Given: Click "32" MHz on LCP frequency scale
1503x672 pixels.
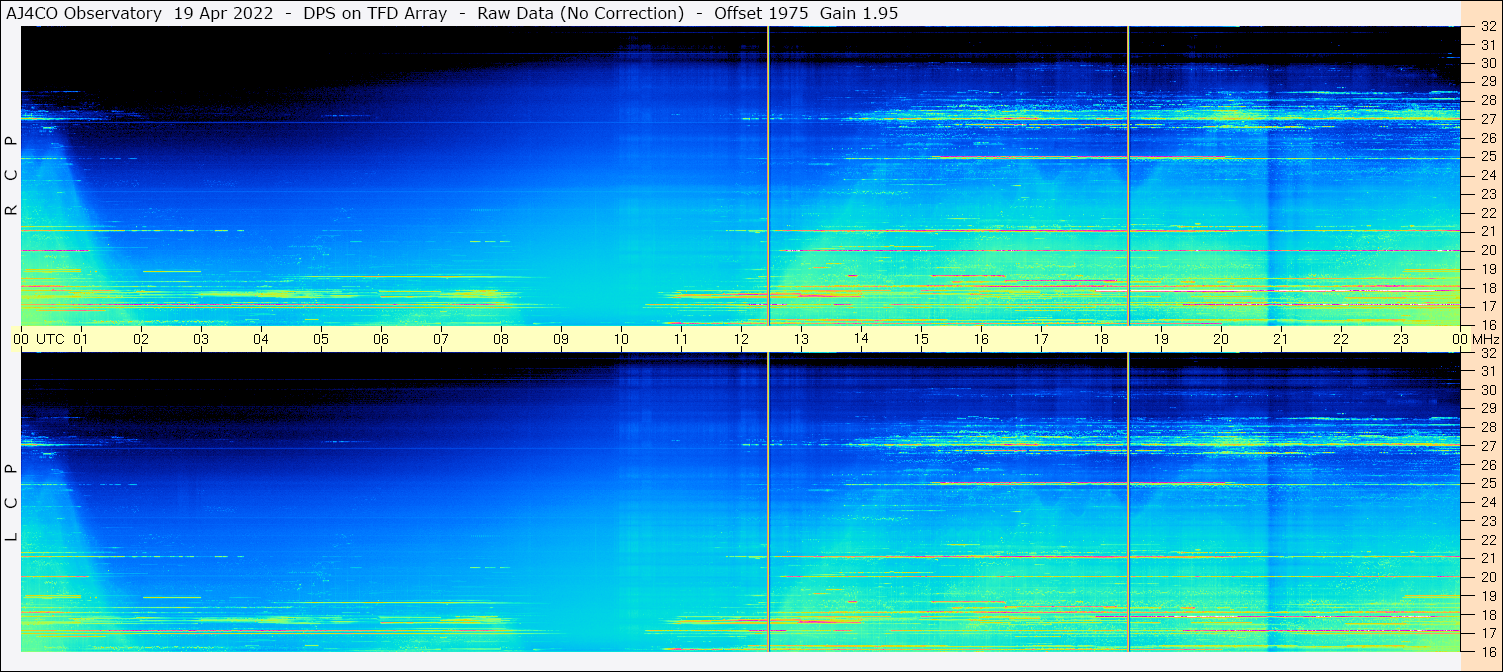Looking at the screenshot, I should (1488, 353).
